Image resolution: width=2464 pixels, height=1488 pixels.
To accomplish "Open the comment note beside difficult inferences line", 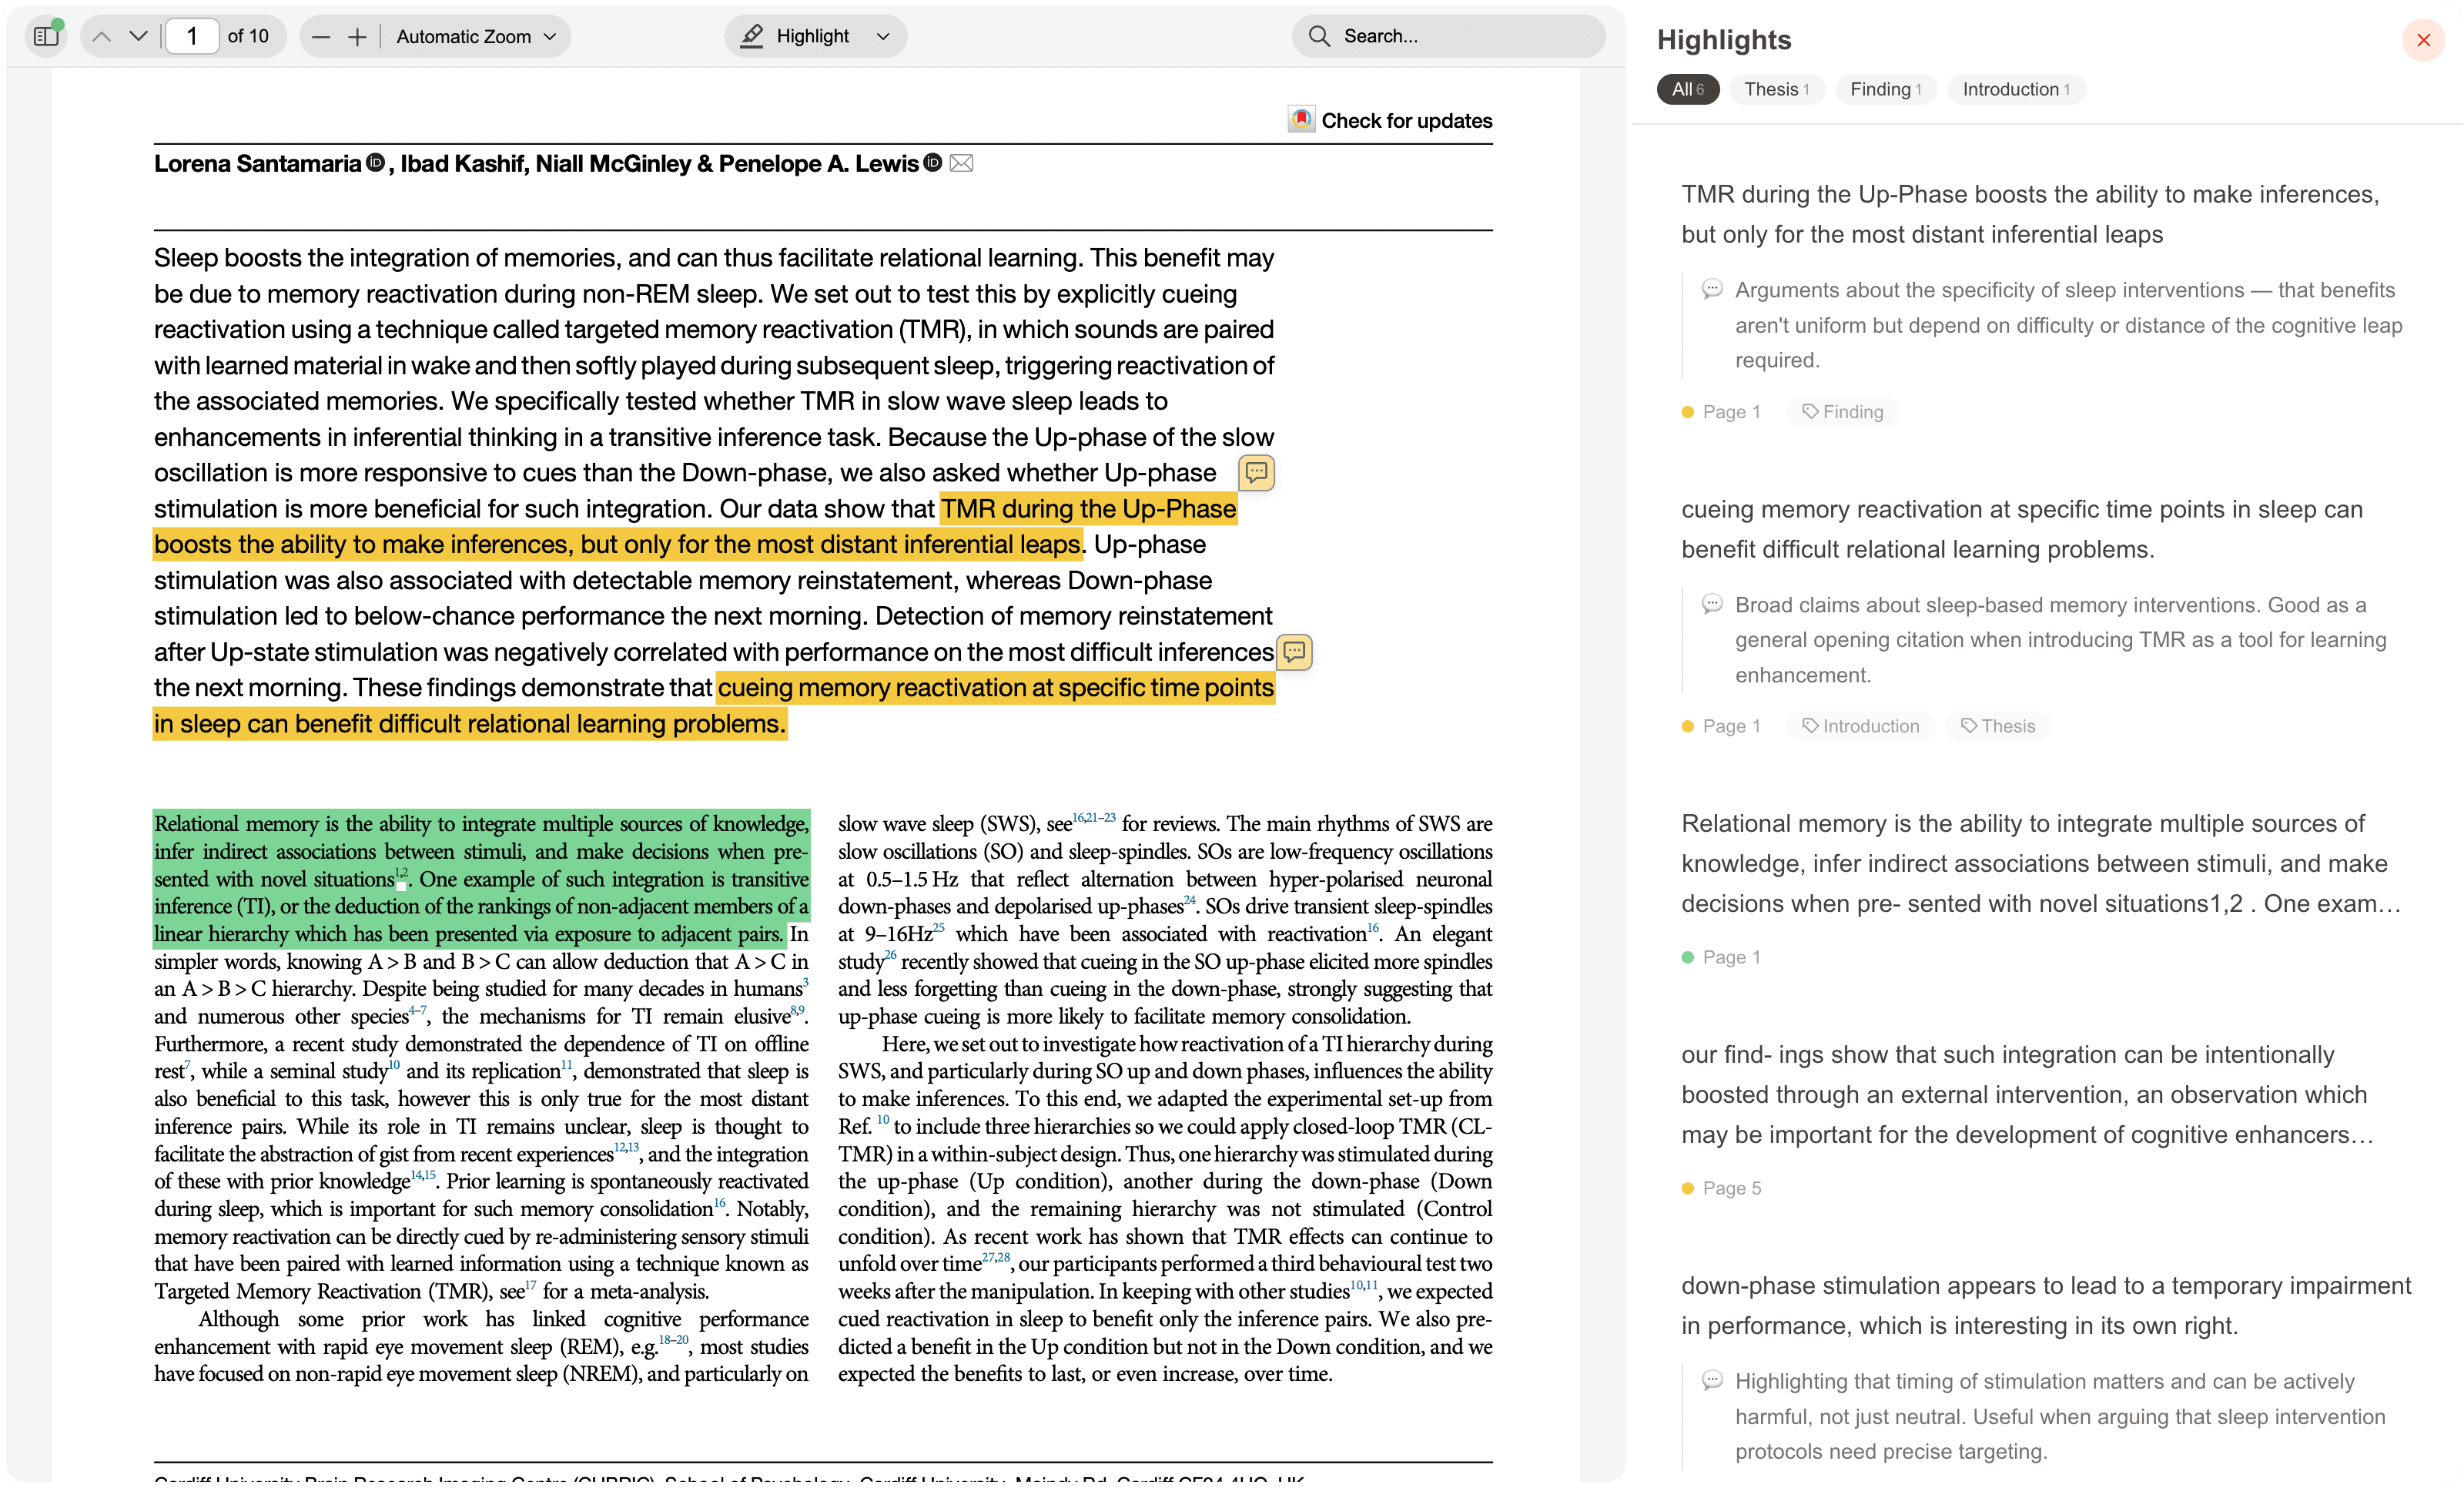I will pyautogui.click(x=1294, y=652).
